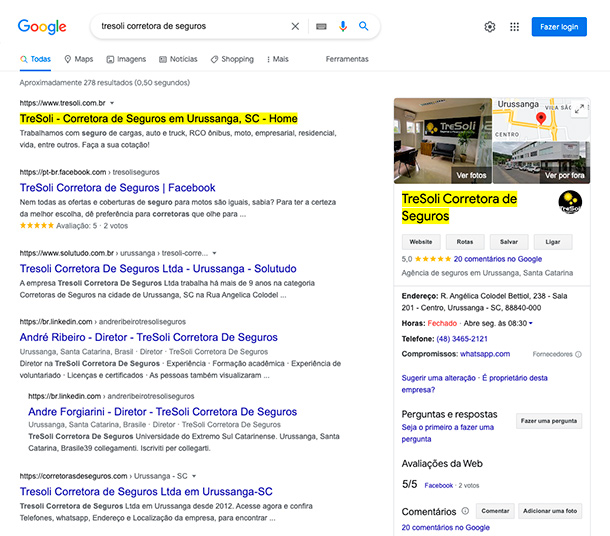Click Adicionar uma foto button
The width and height of the screenshot is (610, 536).
[550, 511]
